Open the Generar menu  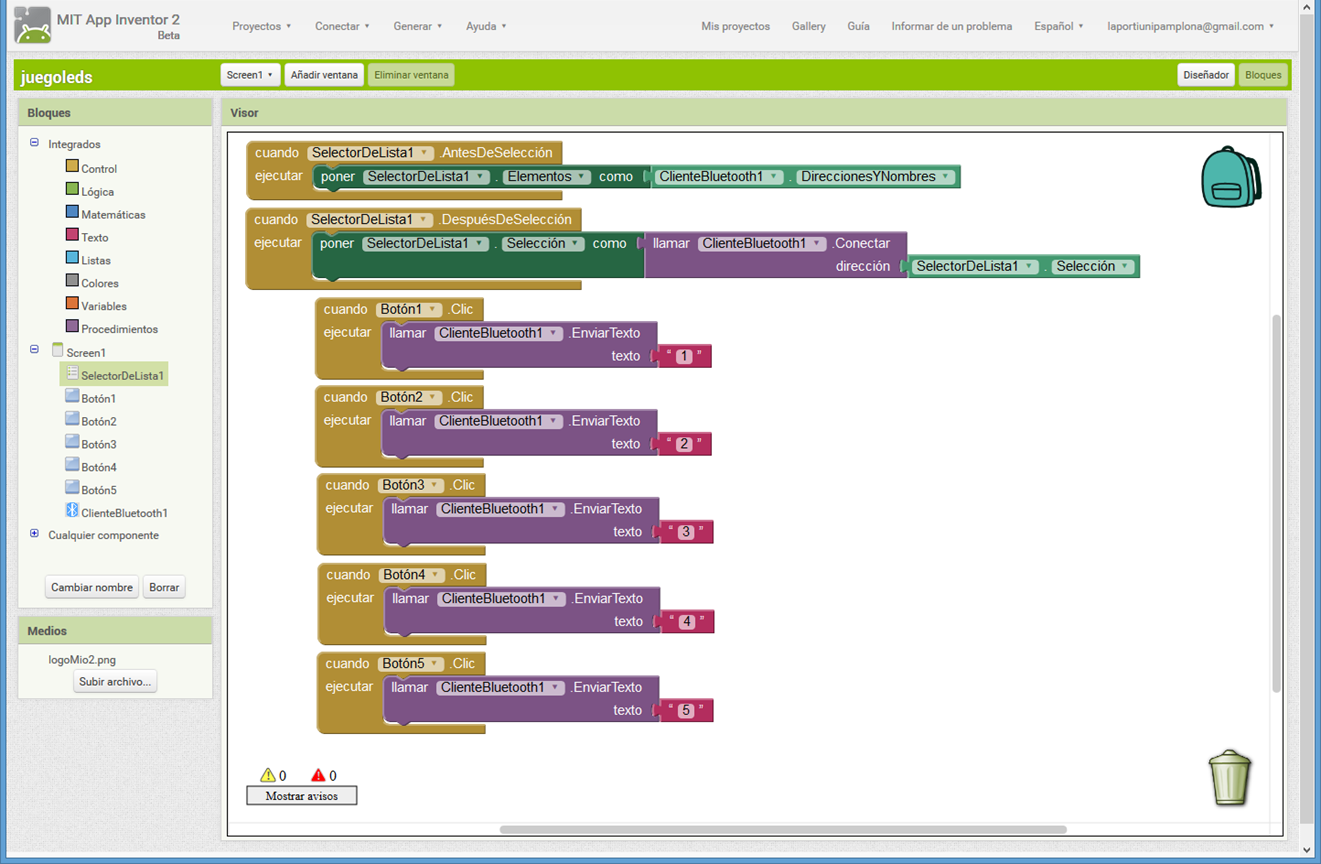click(x=417, y=26)
